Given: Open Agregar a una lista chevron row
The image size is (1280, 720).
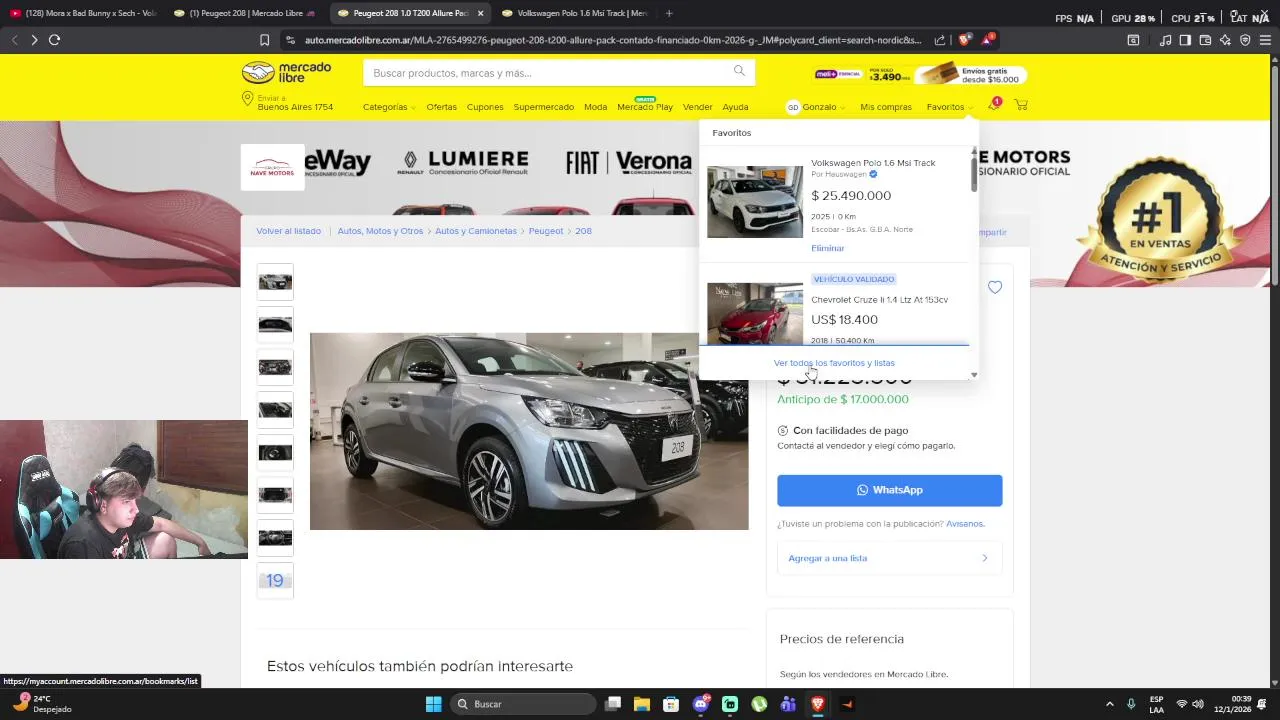Looking at the screenshot, I should pyautogui.click(x=889, y=558).
